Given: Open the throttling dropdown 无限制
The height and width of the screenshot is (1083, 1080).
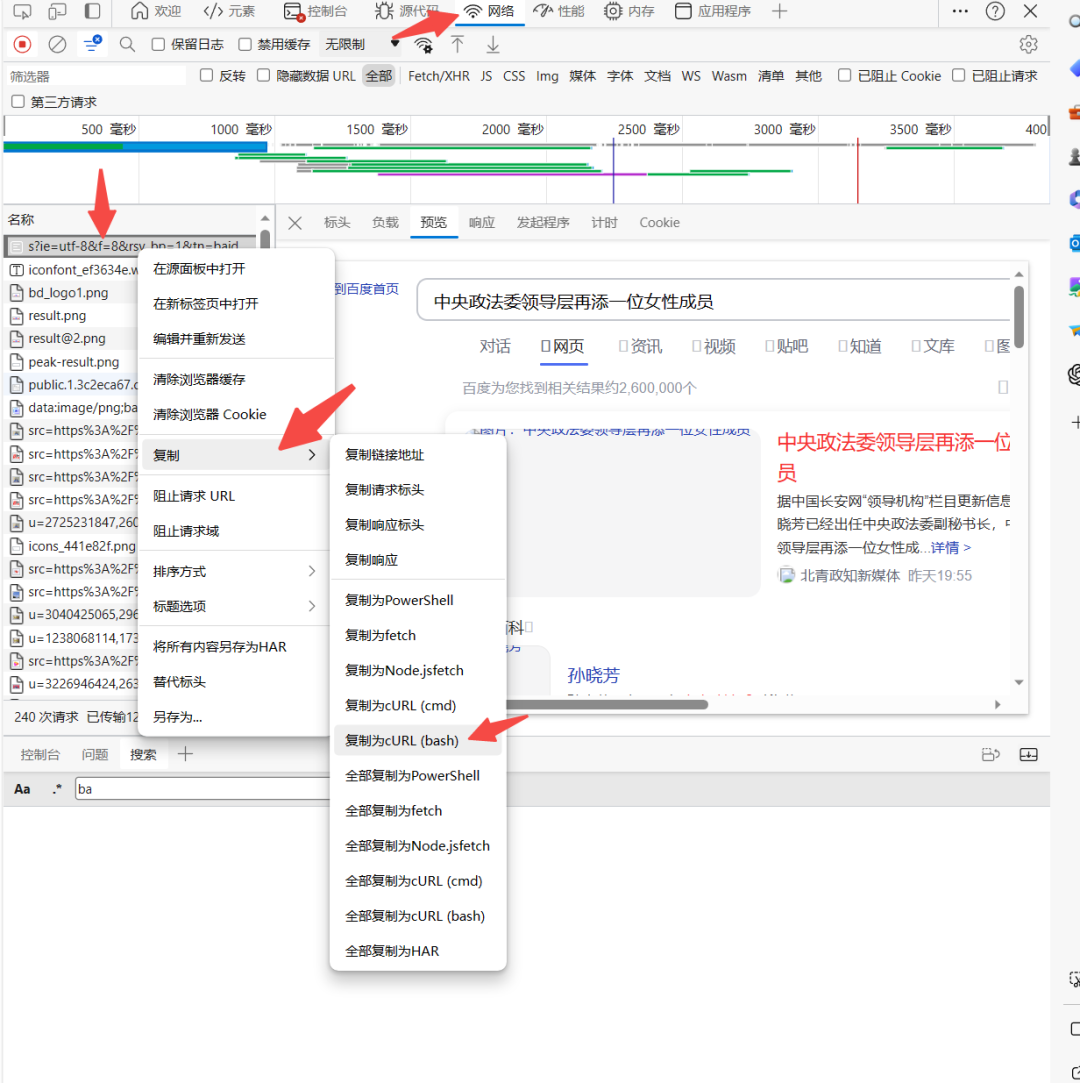Looking at the screenshot, I should (x=362, y=45).
